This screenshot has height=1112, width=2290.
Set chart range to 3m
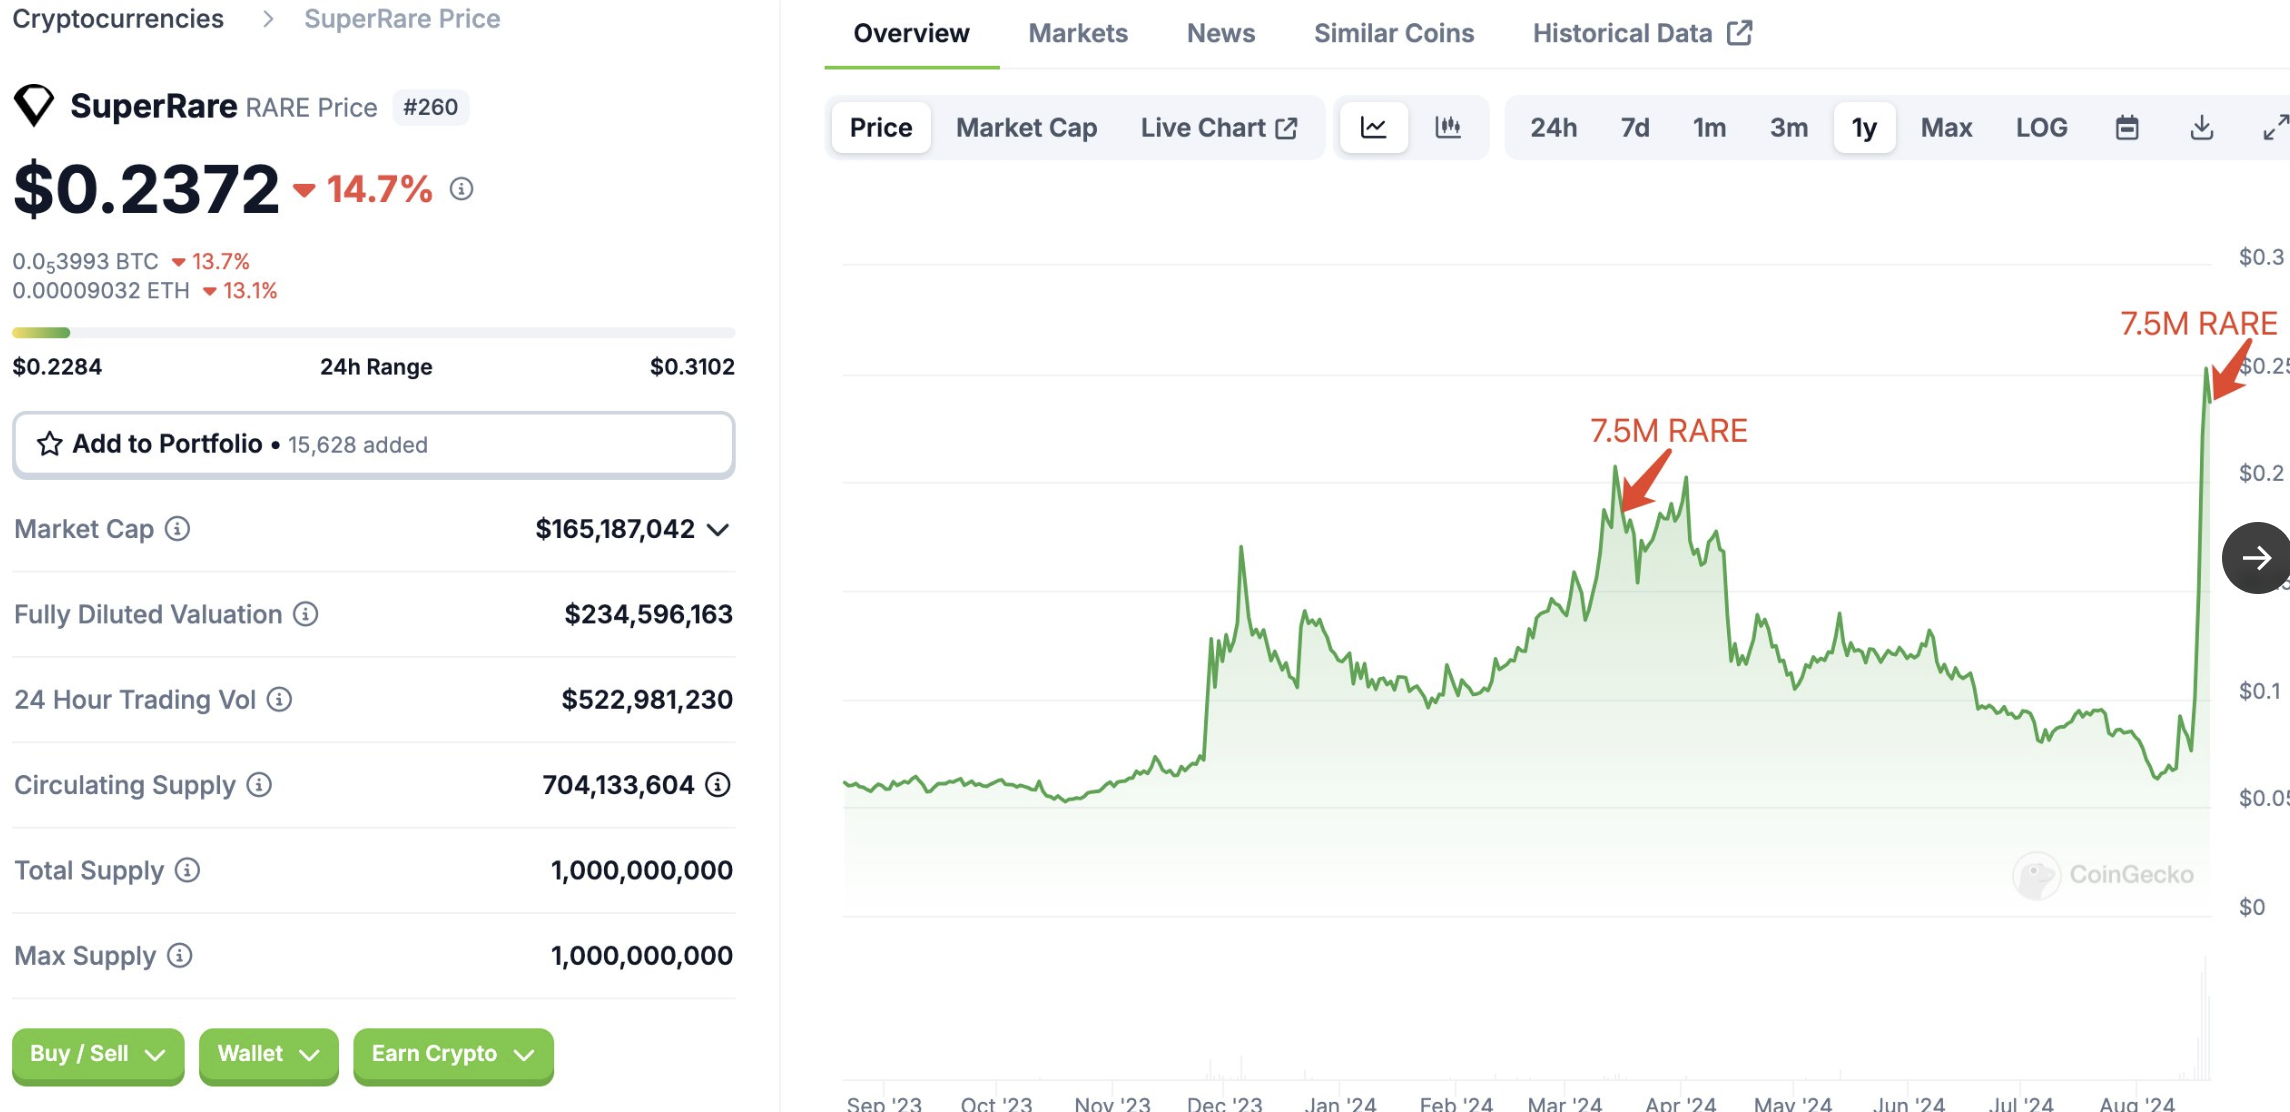click(1789, 127)
